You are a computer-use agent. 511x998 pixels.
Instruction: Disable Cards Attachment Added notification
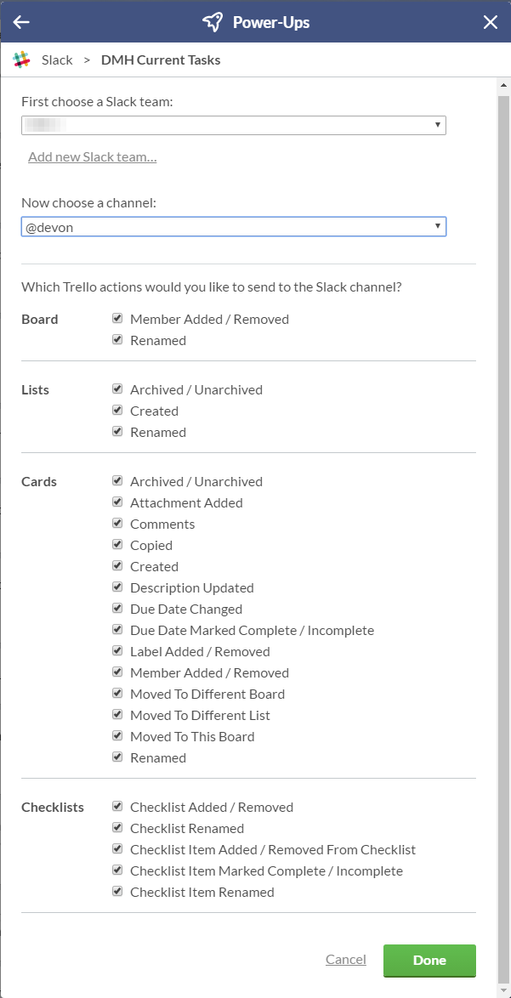tap(117, 502)
